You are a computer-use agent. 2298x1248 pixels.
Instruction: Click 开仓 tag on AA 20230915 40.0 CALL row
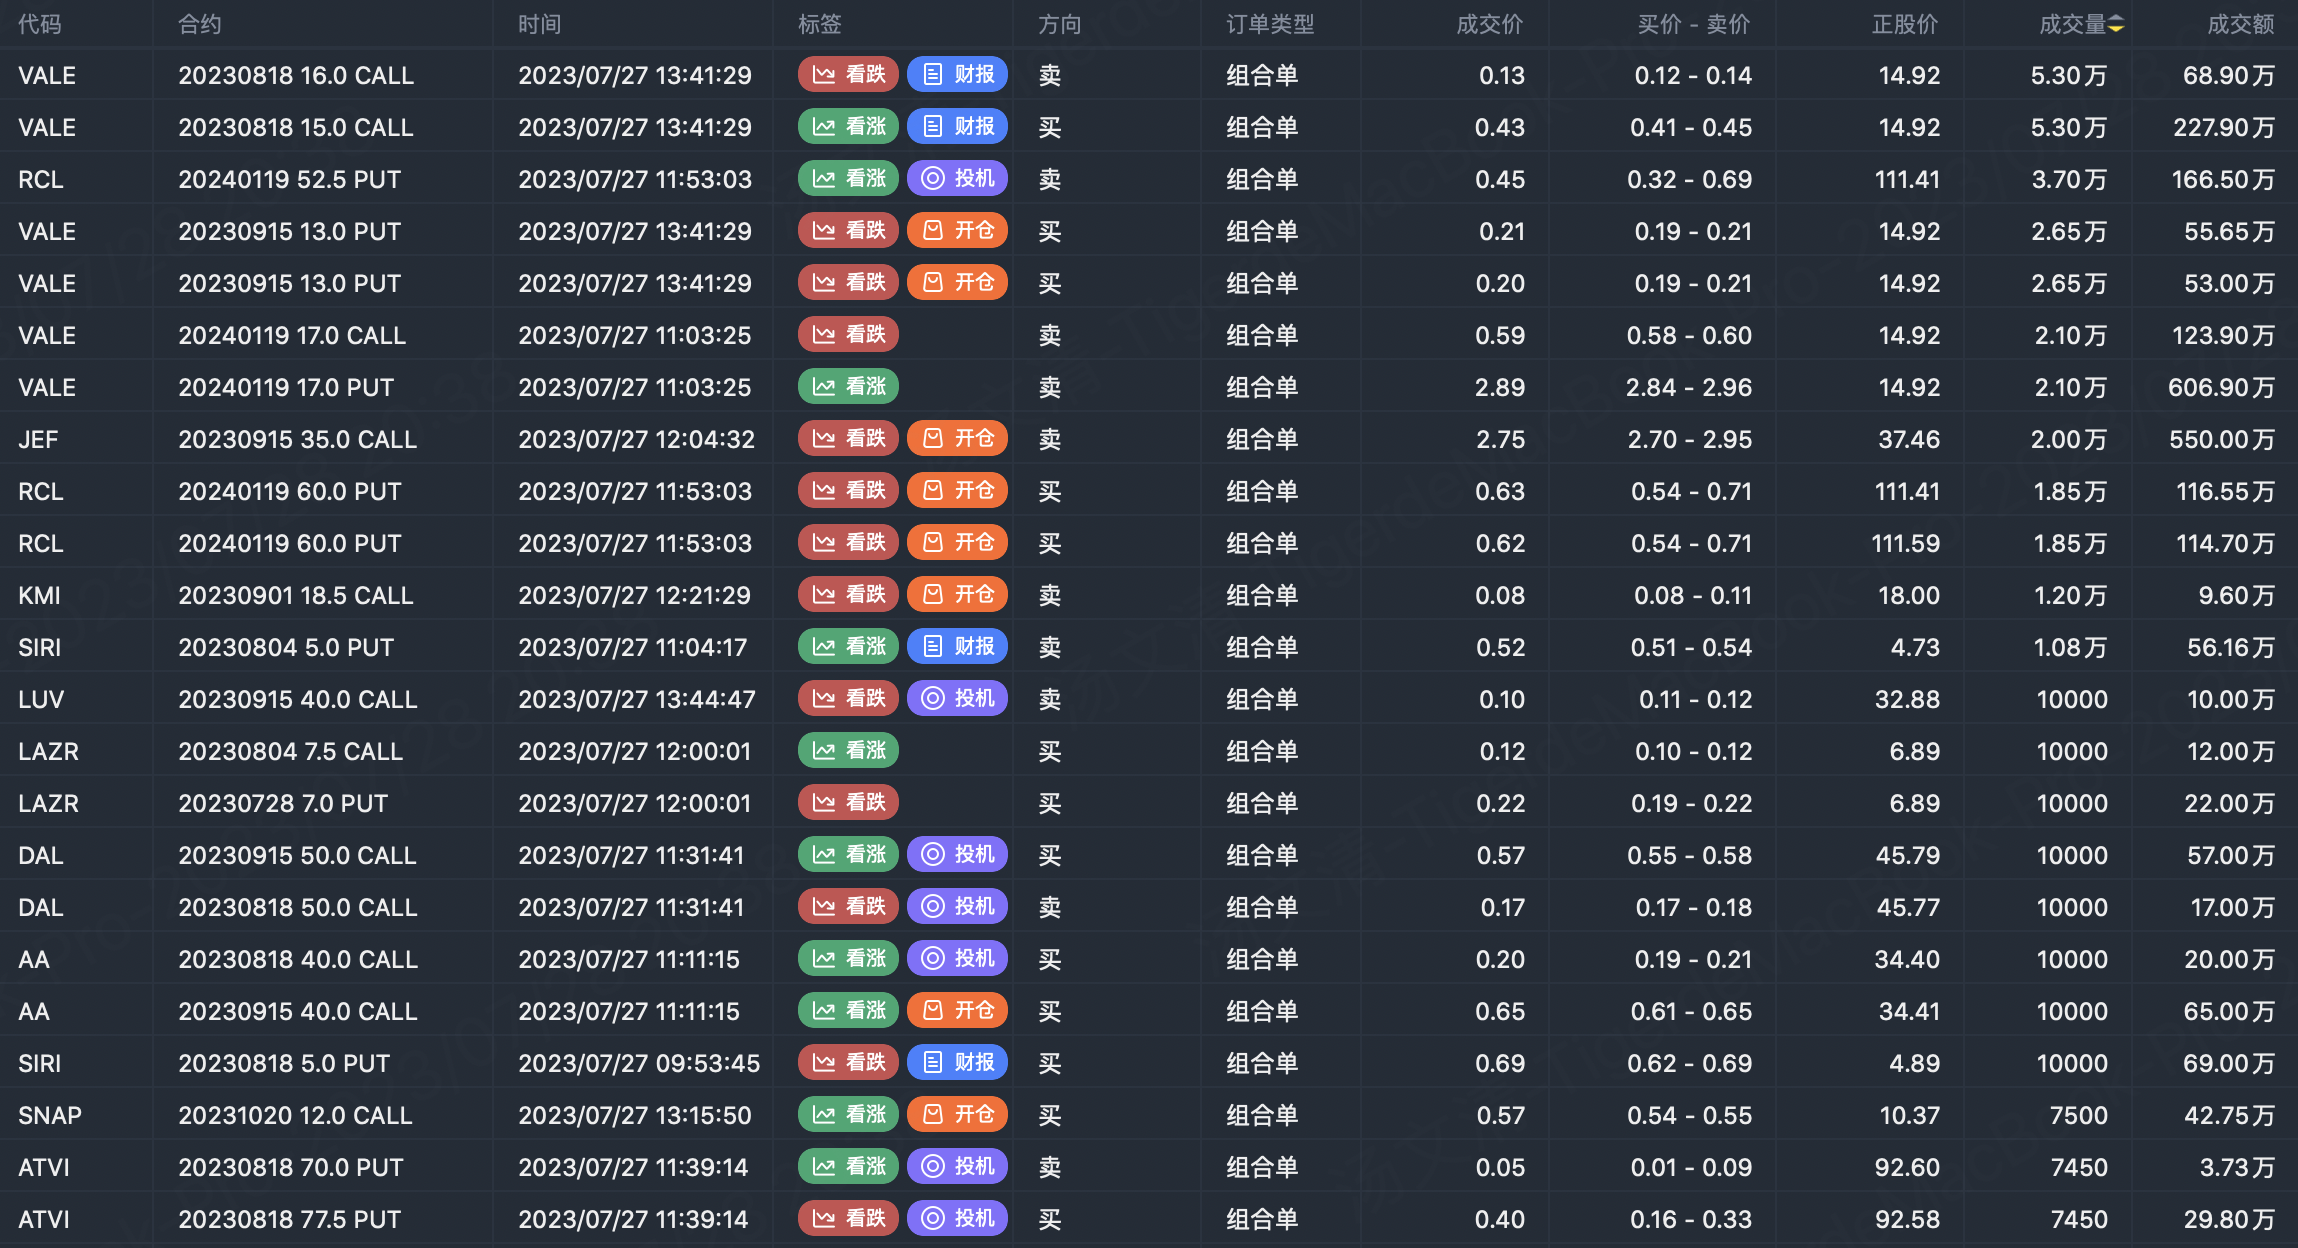[957, 1011]
